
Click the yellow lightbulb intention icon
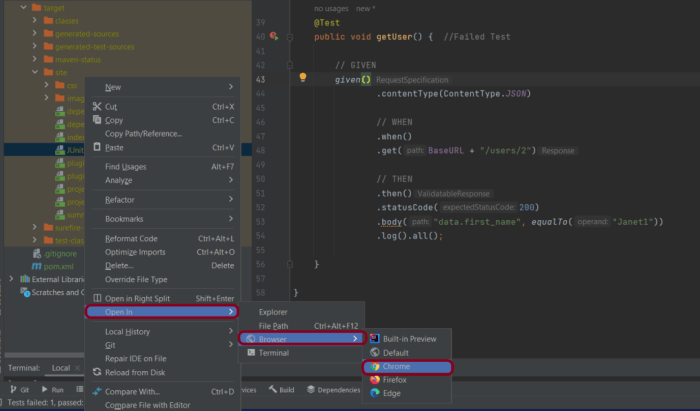pos(303,77)
